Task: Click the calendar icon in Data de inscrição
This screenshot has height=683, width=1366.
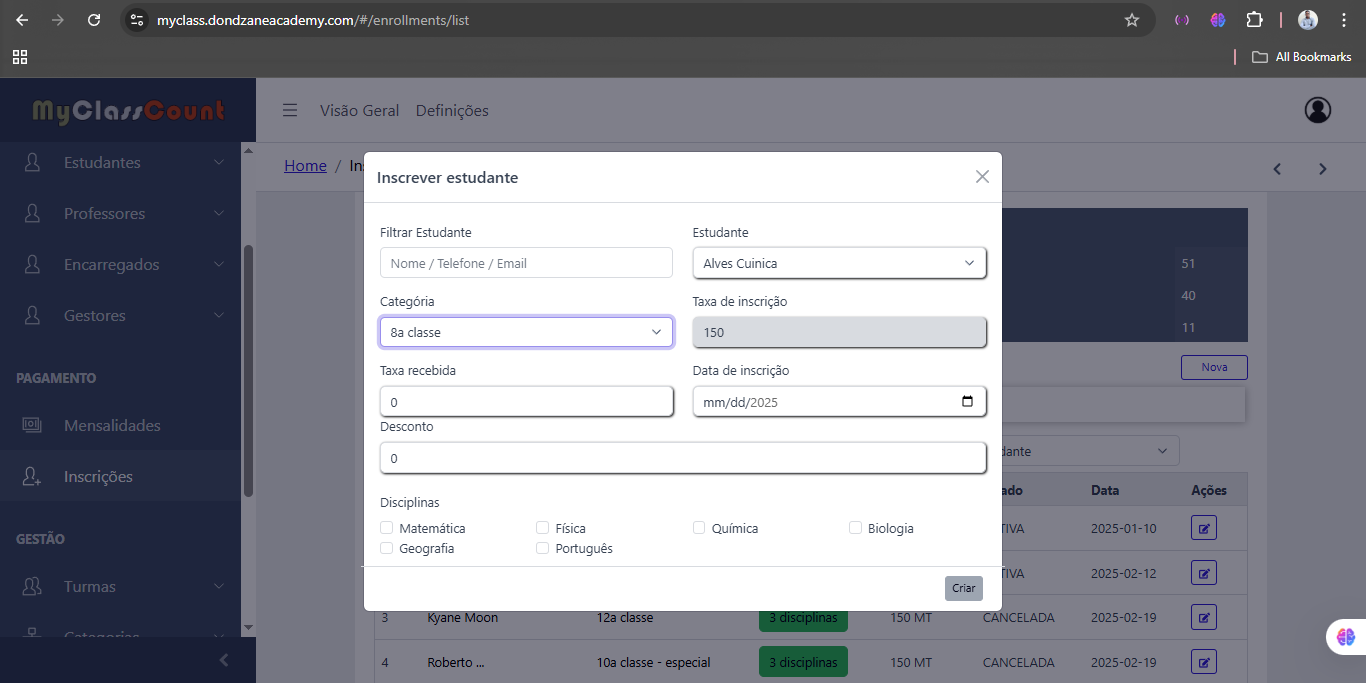Action: (967, 402)
